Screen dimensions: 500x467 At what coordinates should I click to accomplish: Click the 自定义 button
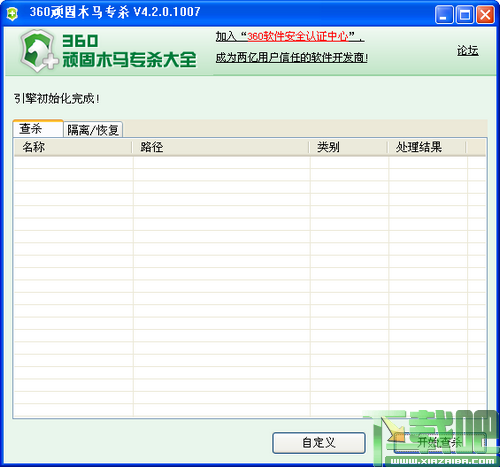coord(319,443)
